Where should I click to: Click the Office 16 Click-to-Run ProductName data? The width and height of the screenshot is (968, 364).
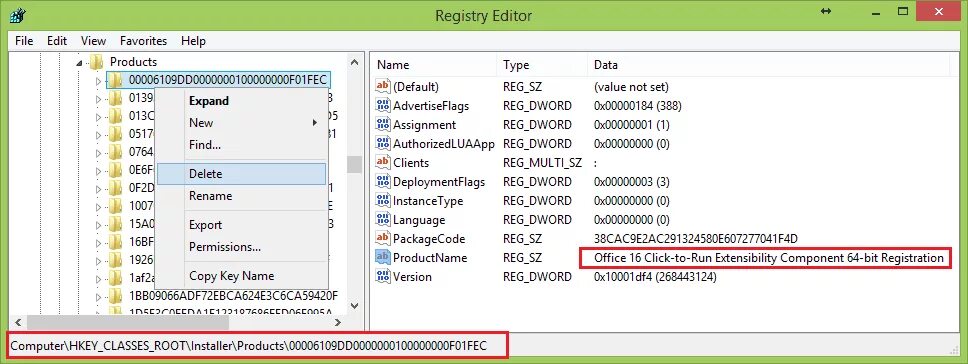[769, 258]
